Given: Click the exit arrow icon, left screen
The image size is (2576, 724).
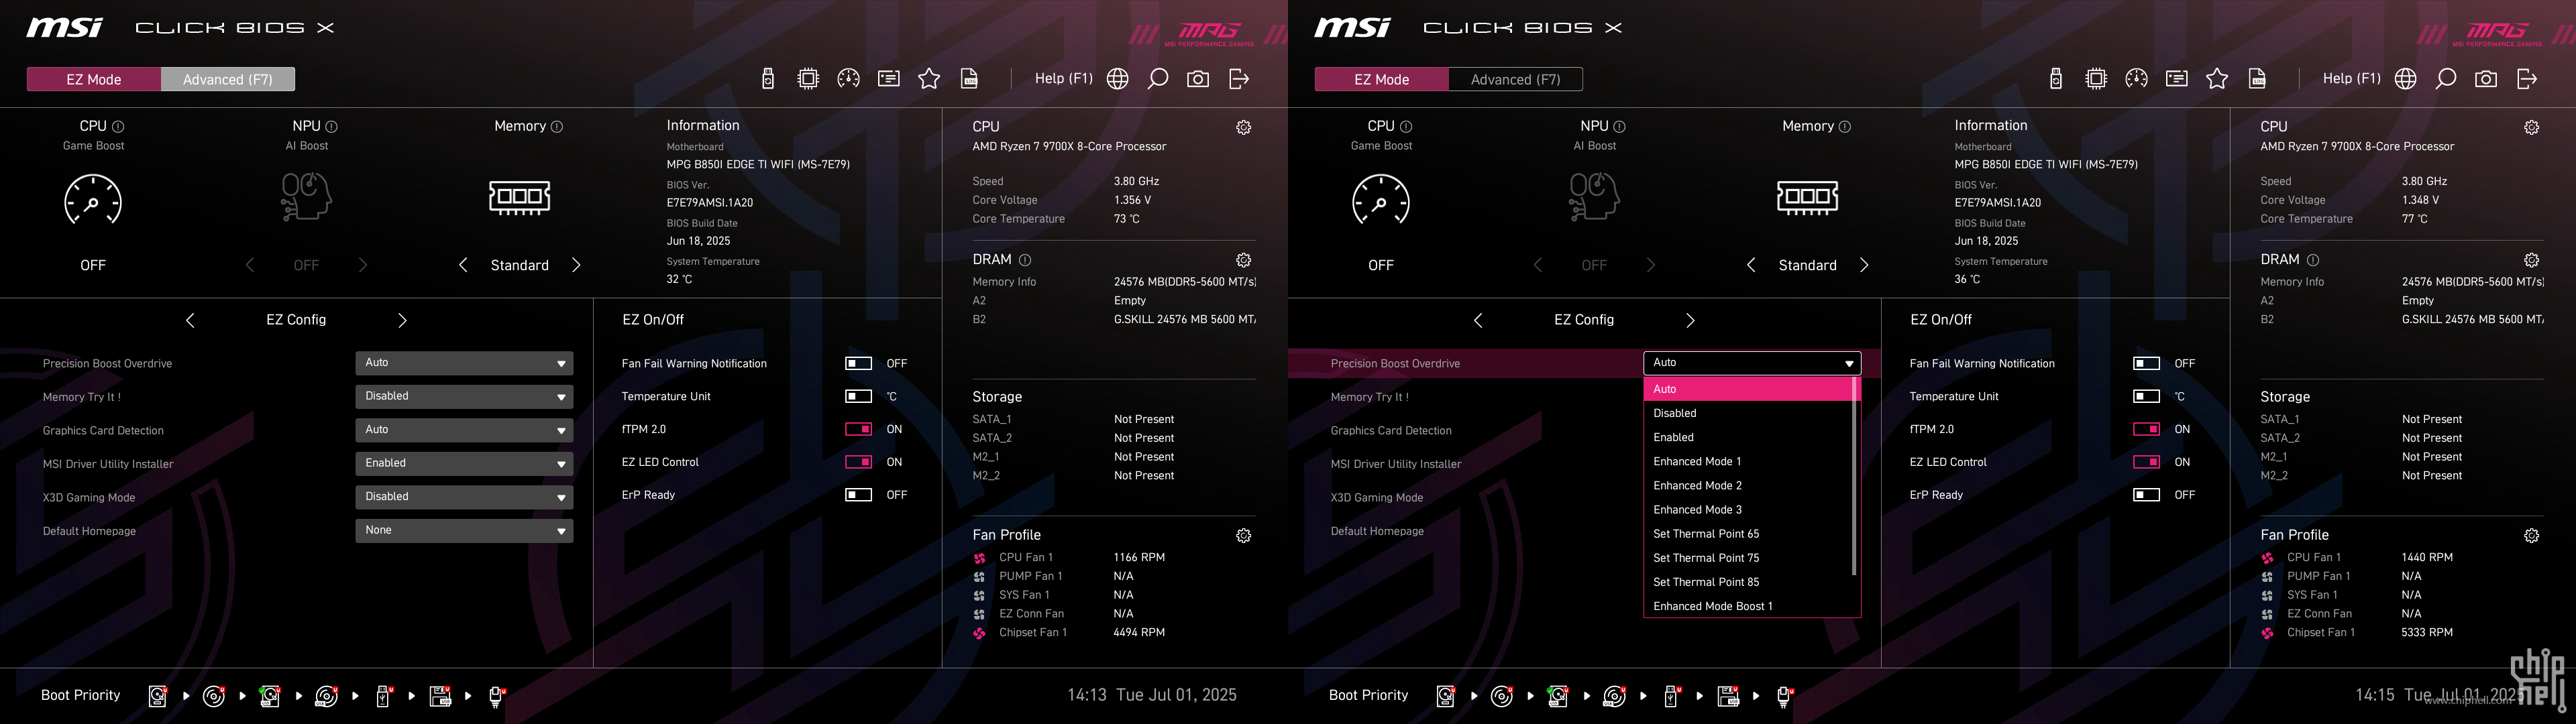Looking at the screenshot, I should coord(1239,79).
